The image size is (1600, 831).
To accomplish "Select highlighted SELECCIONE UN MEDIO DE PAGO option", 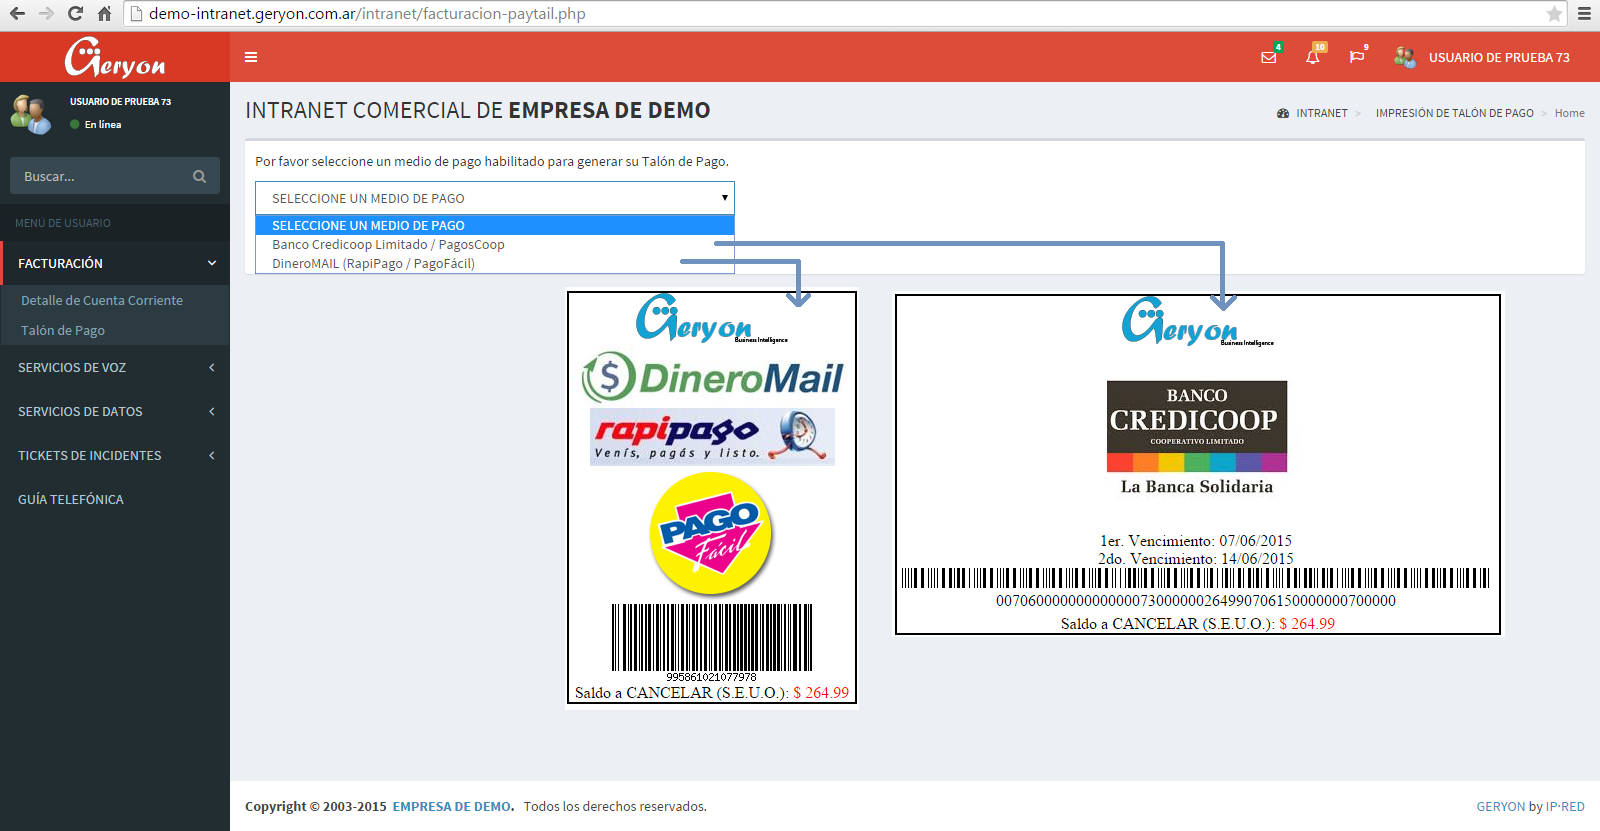I will tap(495, 225).
